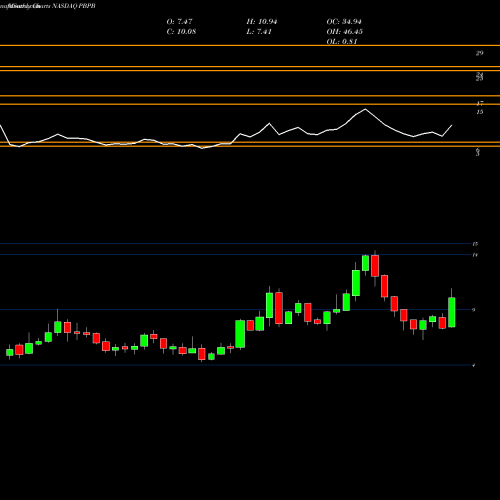The height and width of the screenshot is (500, 500).
Task: Click the low price value L: 7.41
Action: coord(259,32)
